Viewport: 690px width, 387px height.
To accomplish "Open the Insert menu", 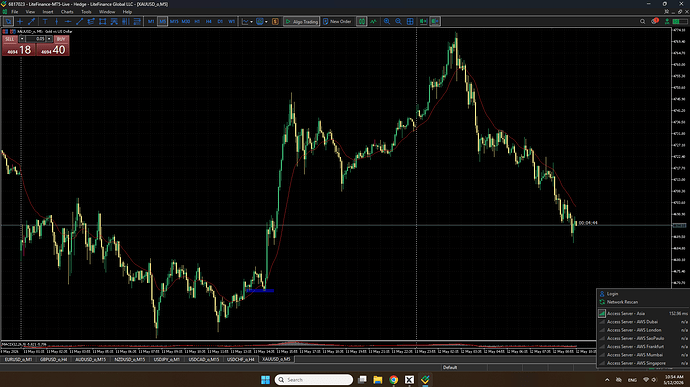I will (48, 12).
